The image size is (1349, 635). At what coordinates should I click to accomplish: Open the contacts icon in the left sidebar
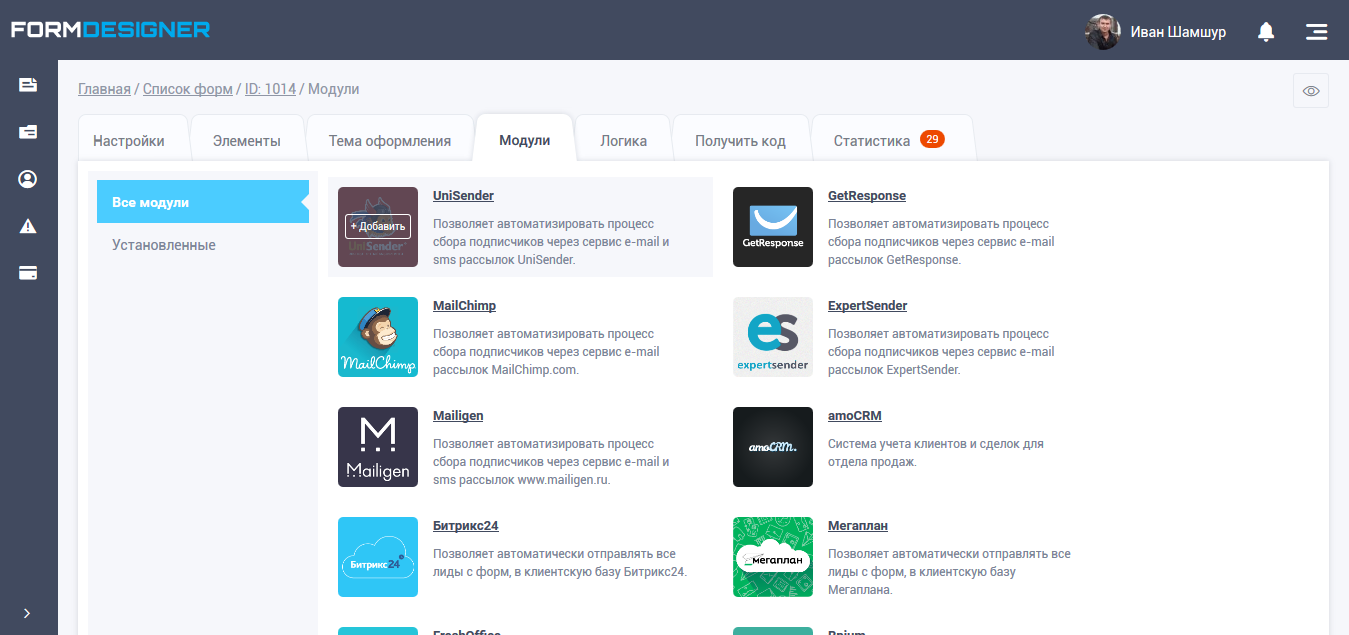coord(27,178)
